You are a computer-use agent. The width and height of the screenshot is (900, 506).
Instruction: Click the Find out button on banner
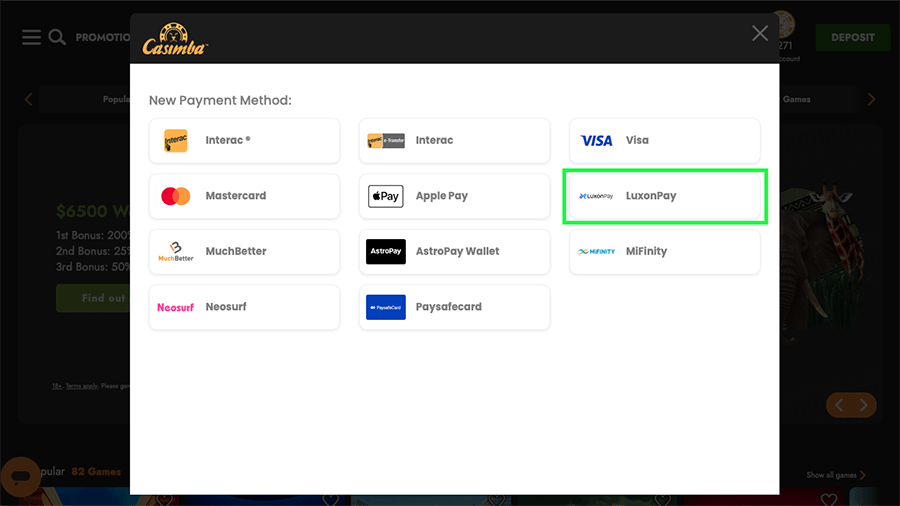pos(94,298)
